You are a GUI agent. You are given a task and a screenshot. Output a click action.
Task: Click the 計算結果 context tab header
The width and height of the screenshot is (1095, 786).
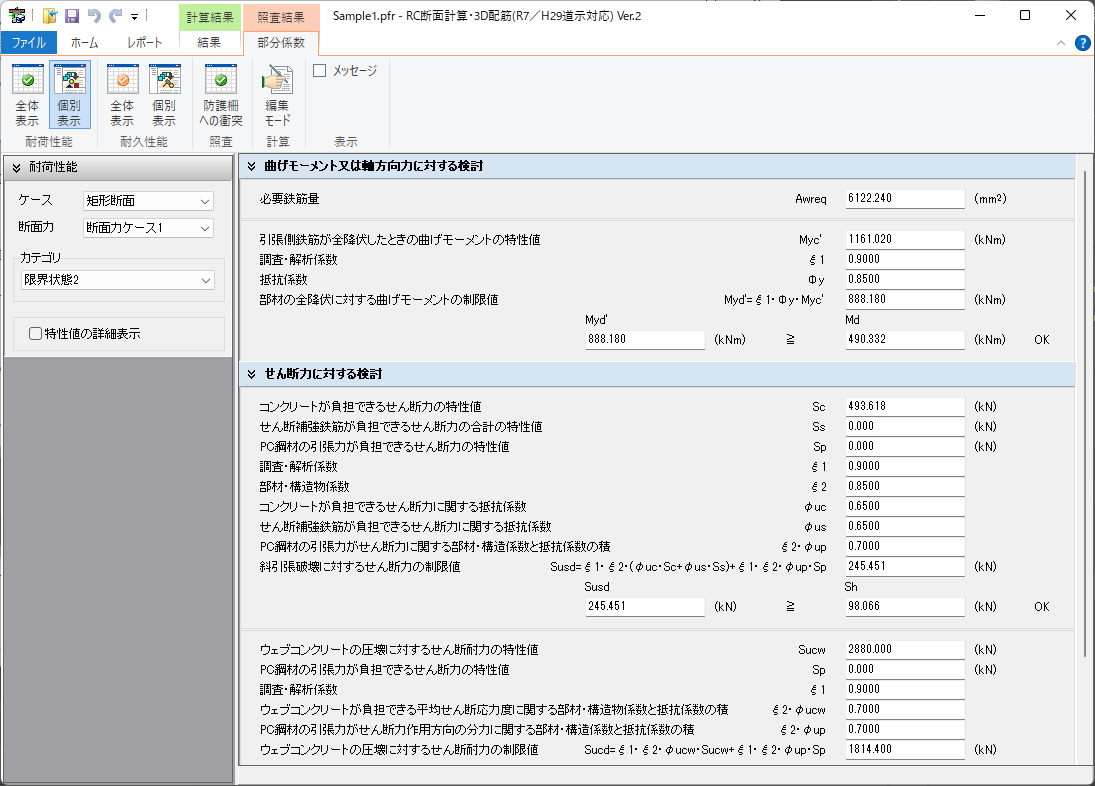coord(210,17)
